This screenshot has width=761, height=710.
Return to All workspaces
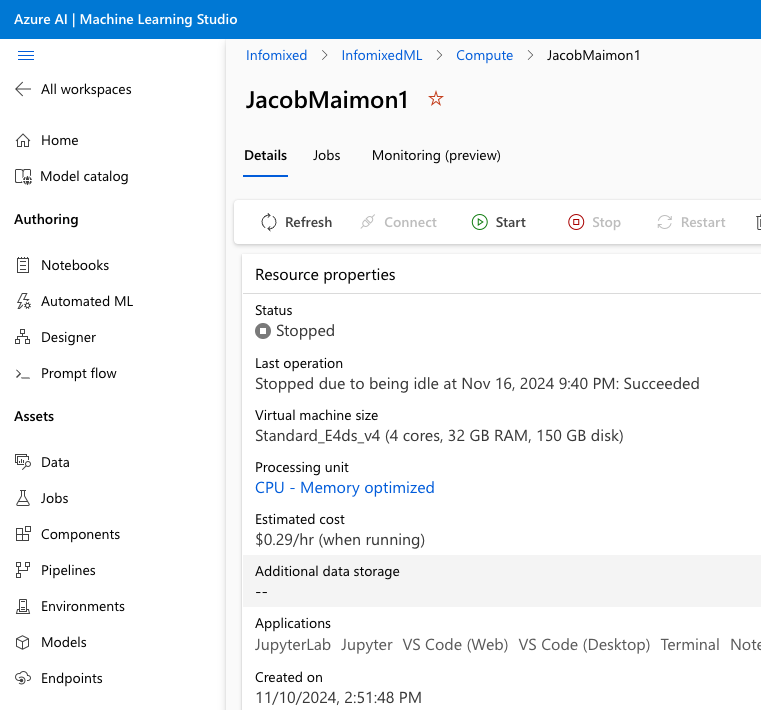[x=86, y=89]
